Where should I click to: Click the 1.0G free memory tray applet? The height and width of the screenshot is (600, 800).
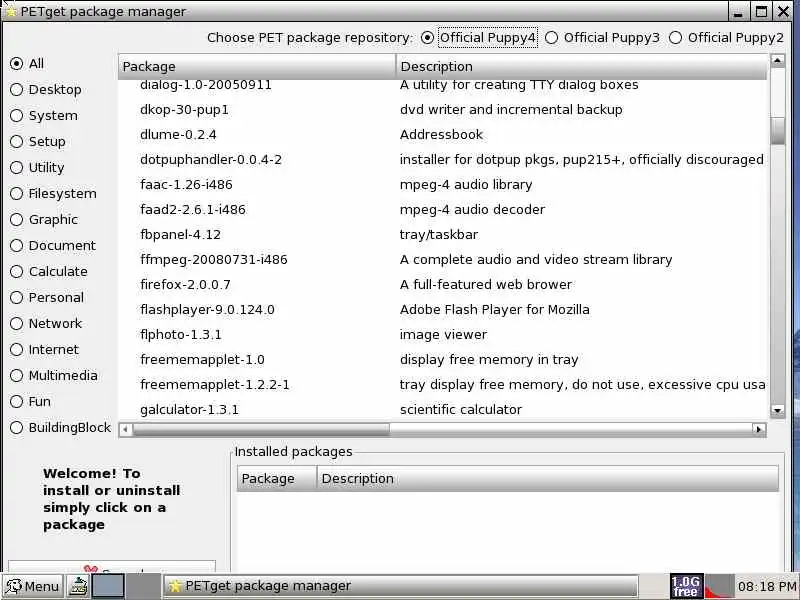686,586
